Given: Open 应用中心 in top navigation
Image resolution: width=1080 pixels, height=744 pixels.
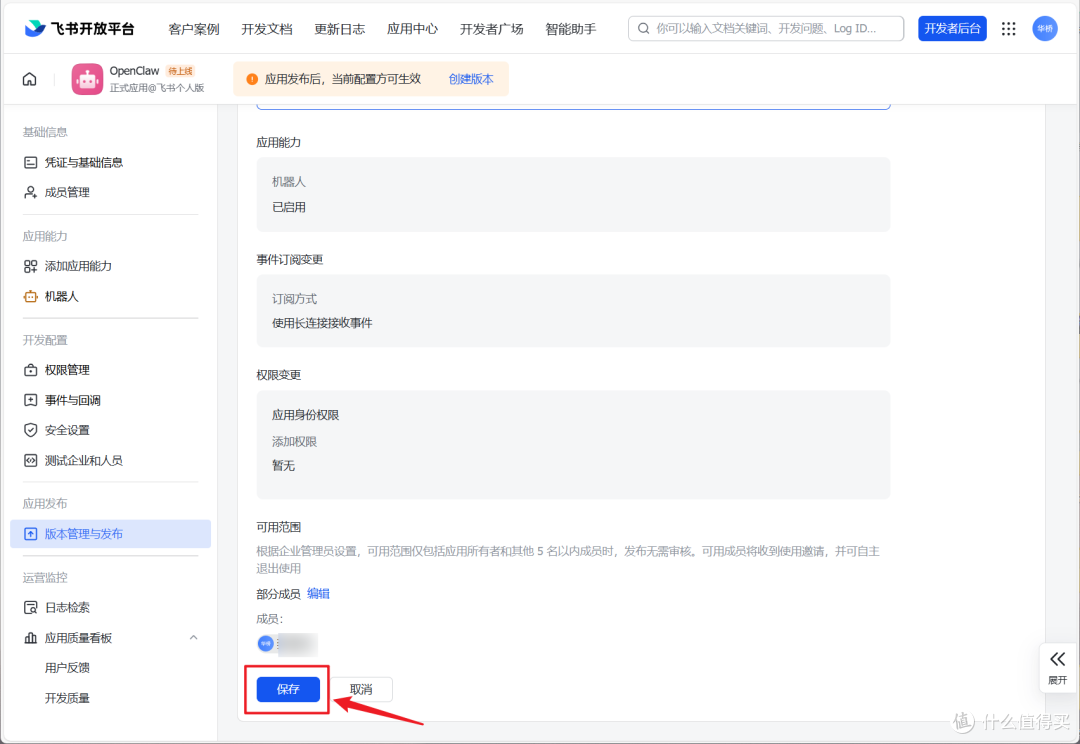Looking at the screenshot, I should click(x=412, y=29).
